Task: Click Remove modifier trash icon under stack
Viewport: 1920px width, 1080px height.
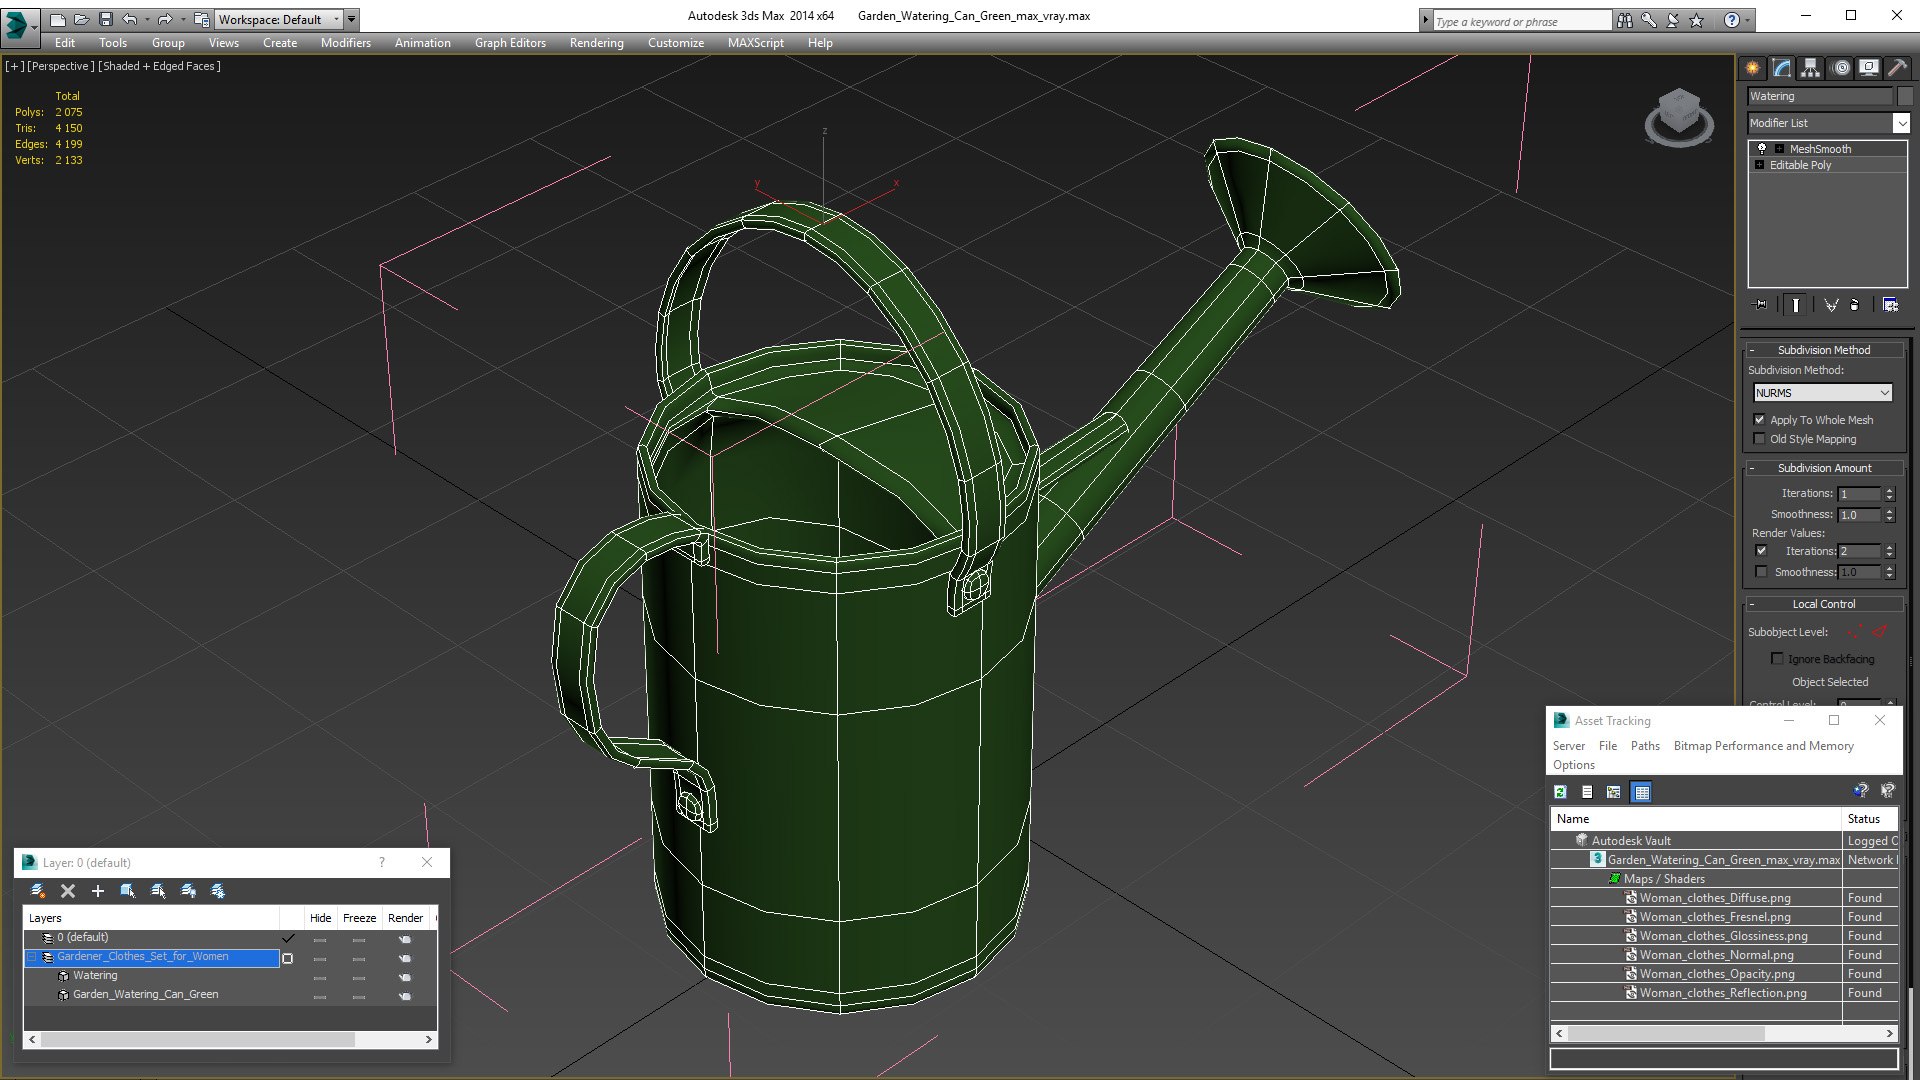Action: tap(1855, 305)
